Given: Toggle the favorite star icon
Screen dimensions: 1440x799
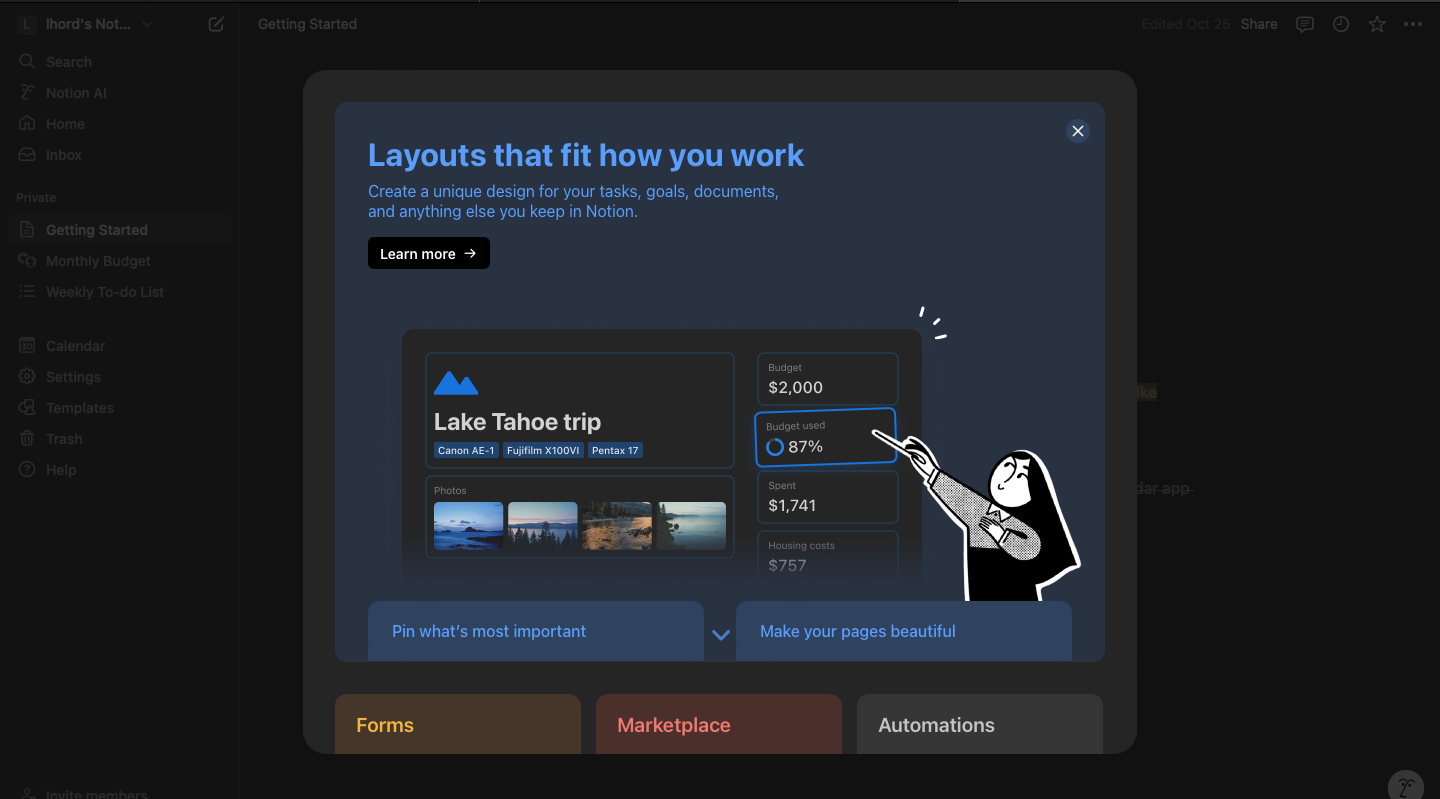Looking at the screenshot, I should (x=1377, y=24).
